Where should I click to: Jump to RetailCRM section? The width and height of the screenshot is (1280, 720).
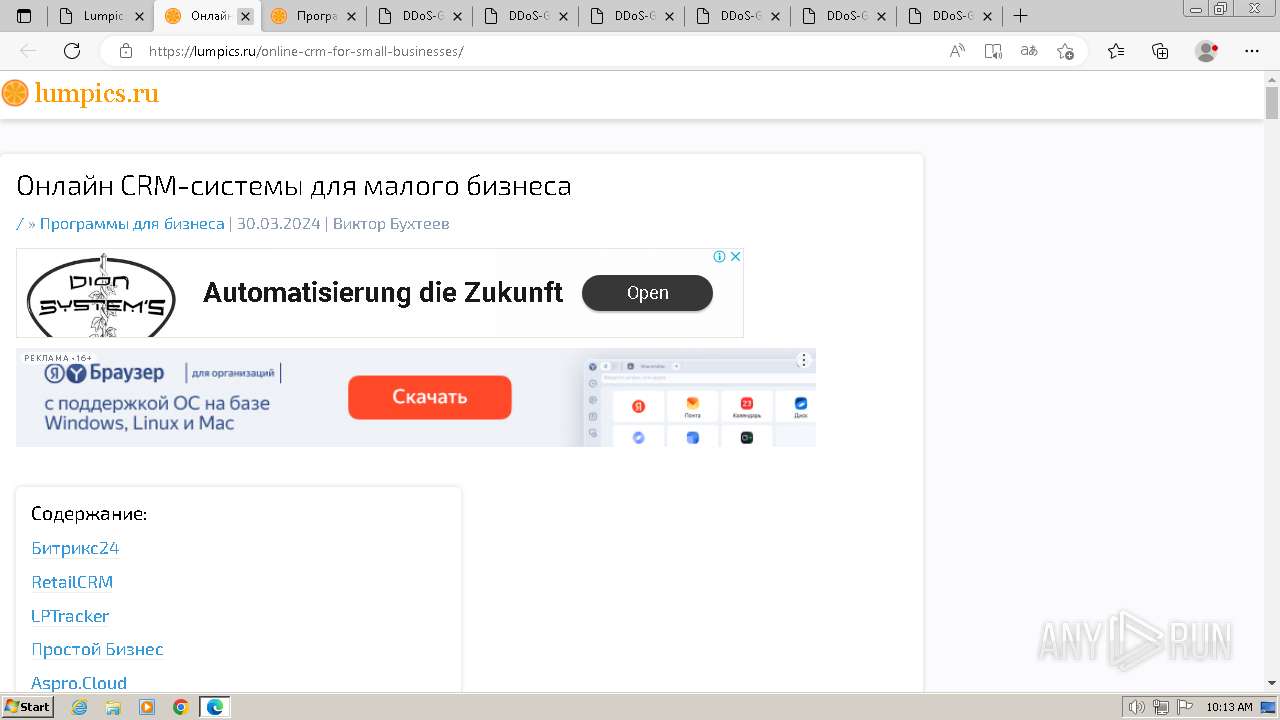click(x=72, y=582)
